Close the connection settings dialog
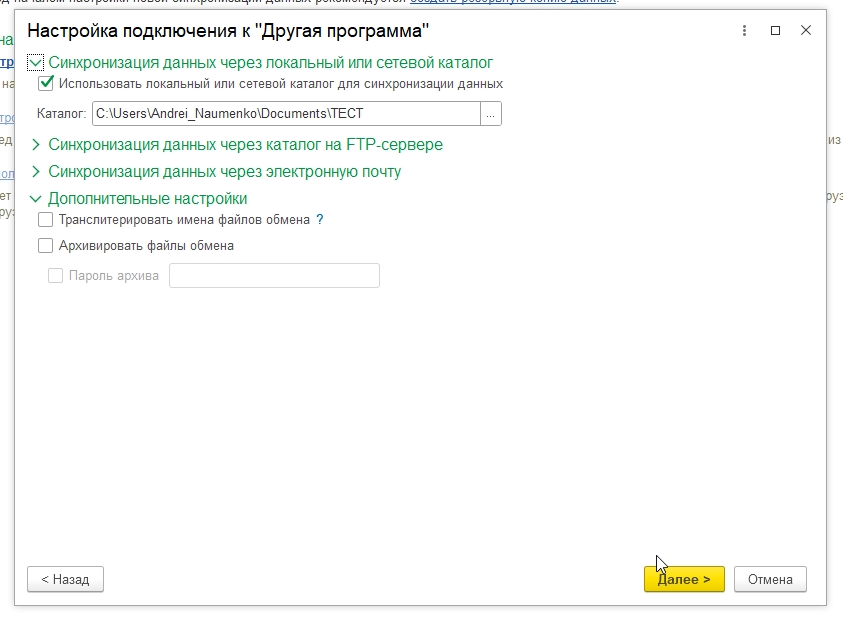The width and height of the screenshot is (843, 626). (806, 31)
